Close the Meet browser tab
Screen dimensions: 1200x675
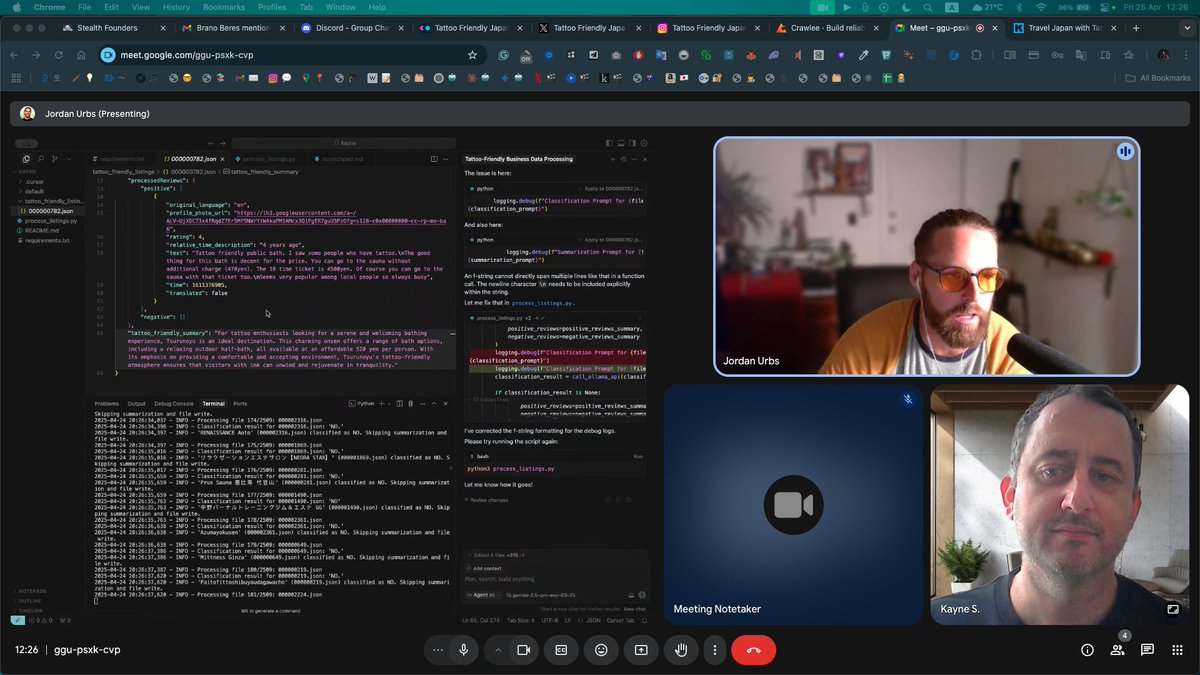point(996,28)
